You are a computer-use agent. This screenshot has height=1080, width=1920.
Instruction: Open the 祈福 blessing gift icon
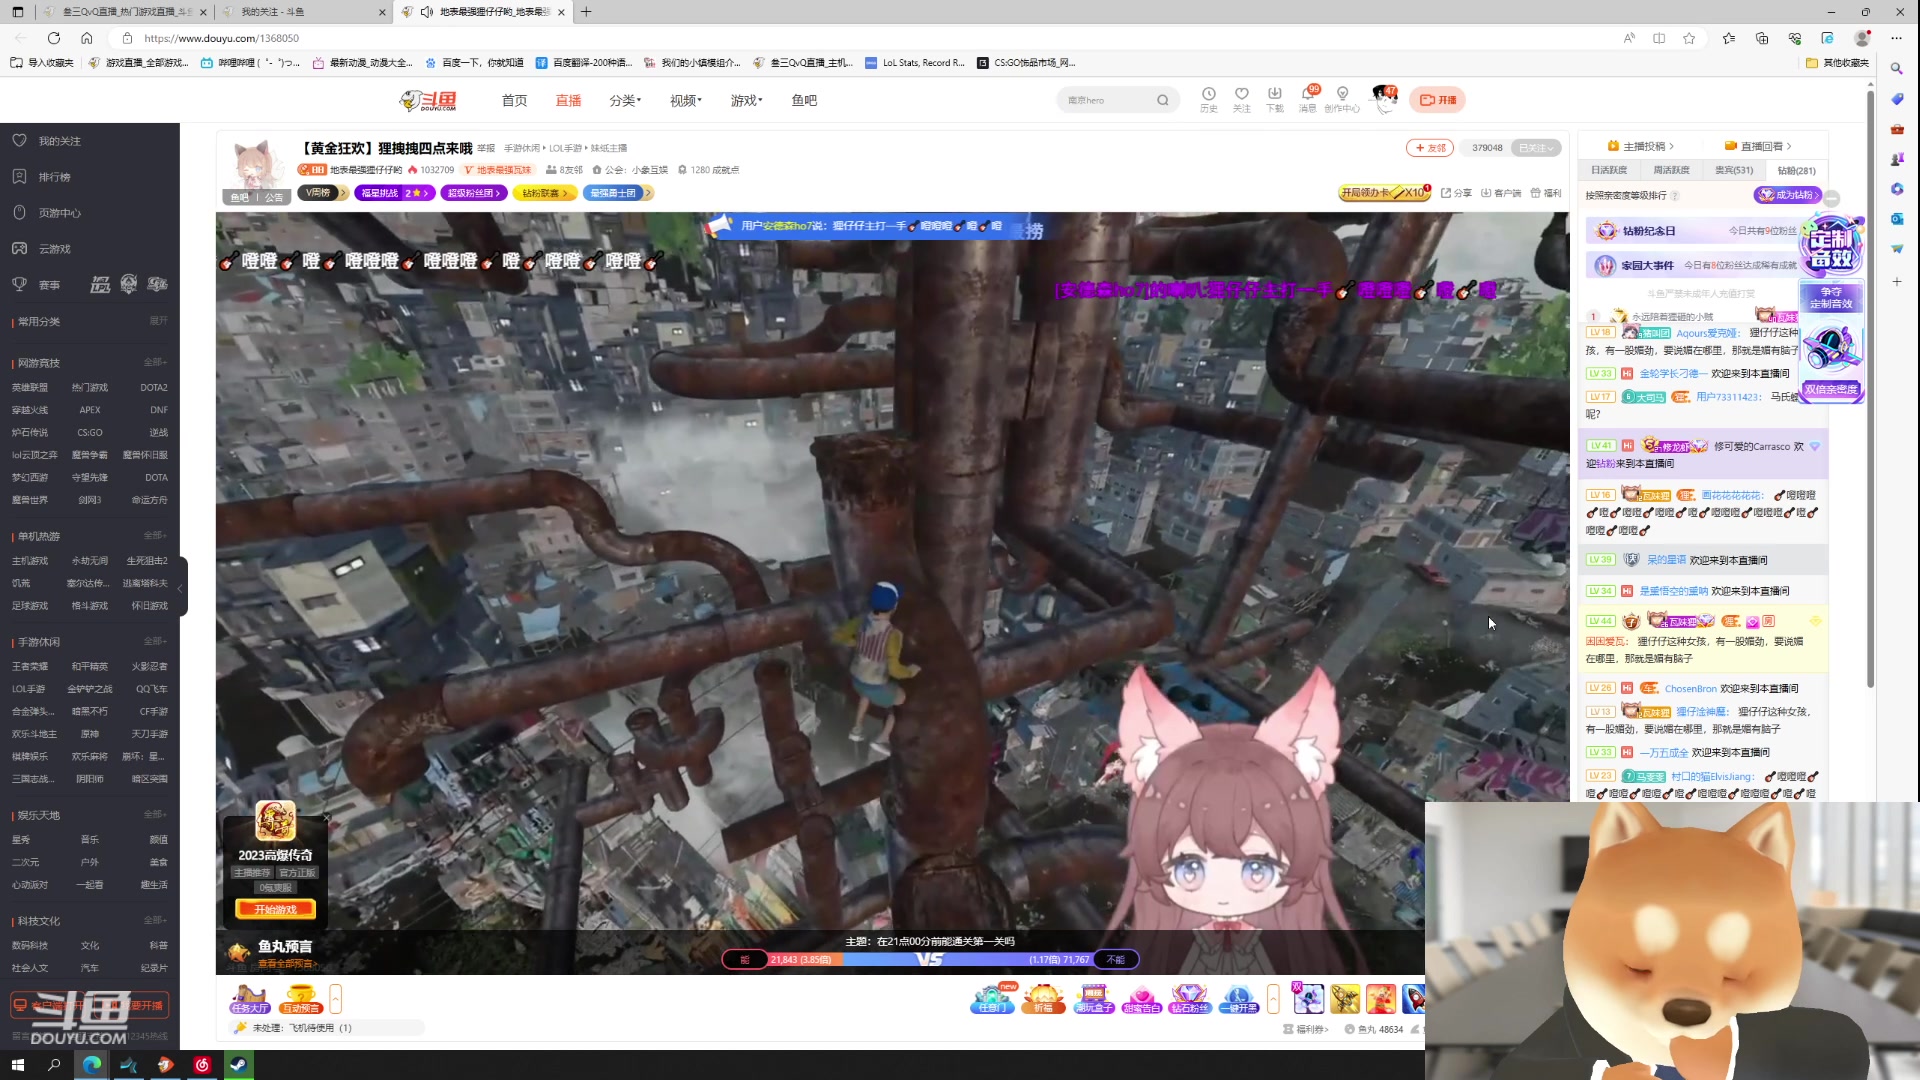pyautogui.click(x=1043, y=998)
